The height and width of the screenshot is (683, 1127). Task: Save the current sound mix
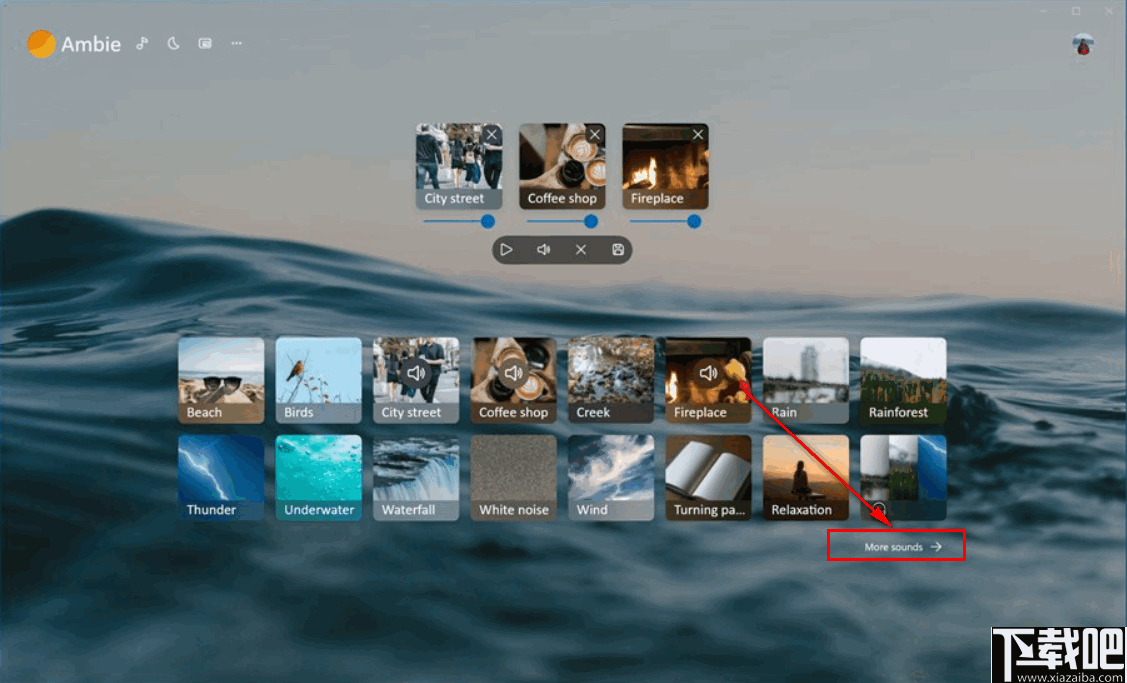617,250
